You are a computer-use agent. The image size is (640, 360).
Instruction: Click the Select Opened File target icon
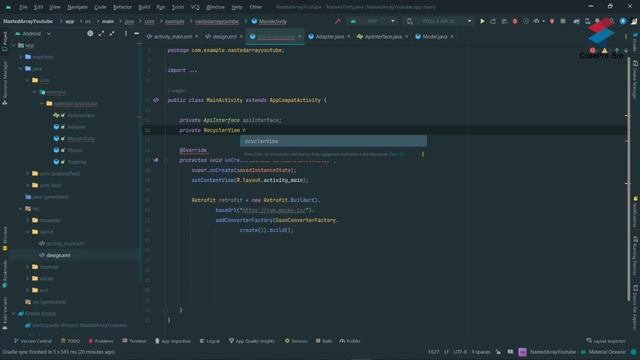90,33
